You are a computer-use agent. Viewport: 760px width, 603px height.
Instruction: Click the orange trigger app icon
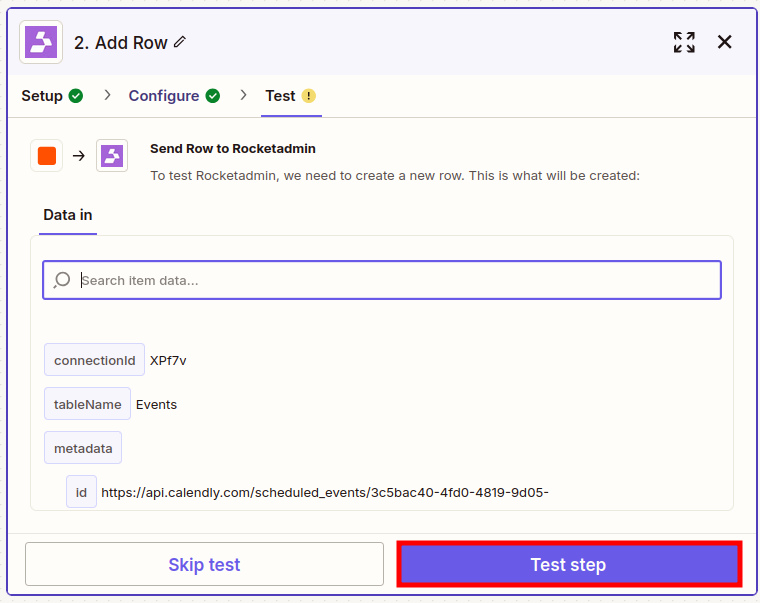pos(47,156)
